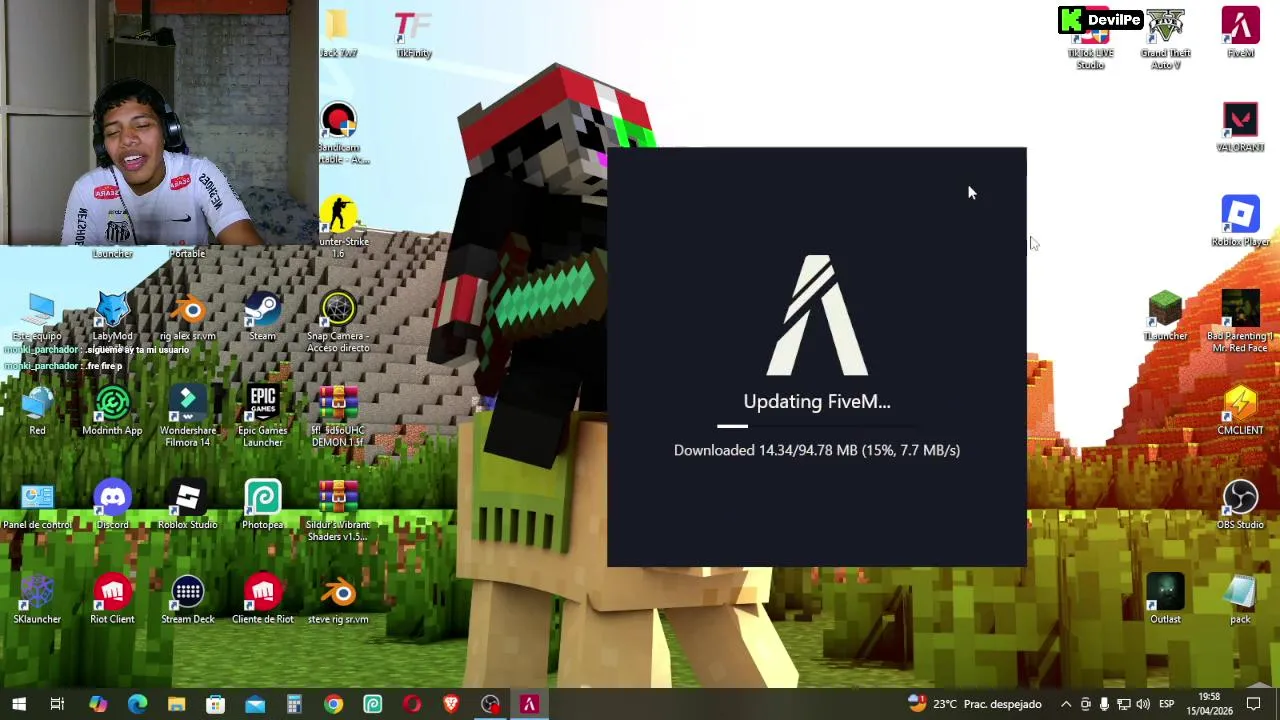Open the Panel de control icon
The width and height of the screenshot is (1280, 720).
pos(37,505)
